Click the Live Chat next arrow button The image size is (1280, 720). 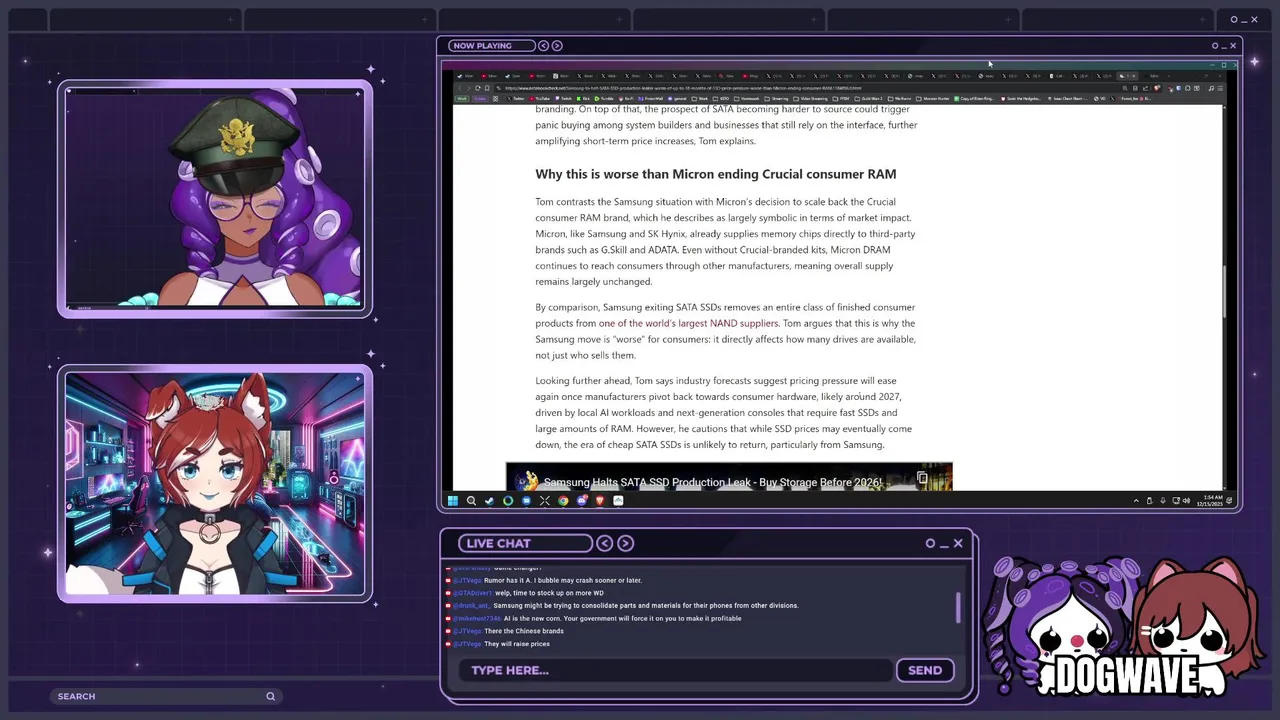(626, 543)
